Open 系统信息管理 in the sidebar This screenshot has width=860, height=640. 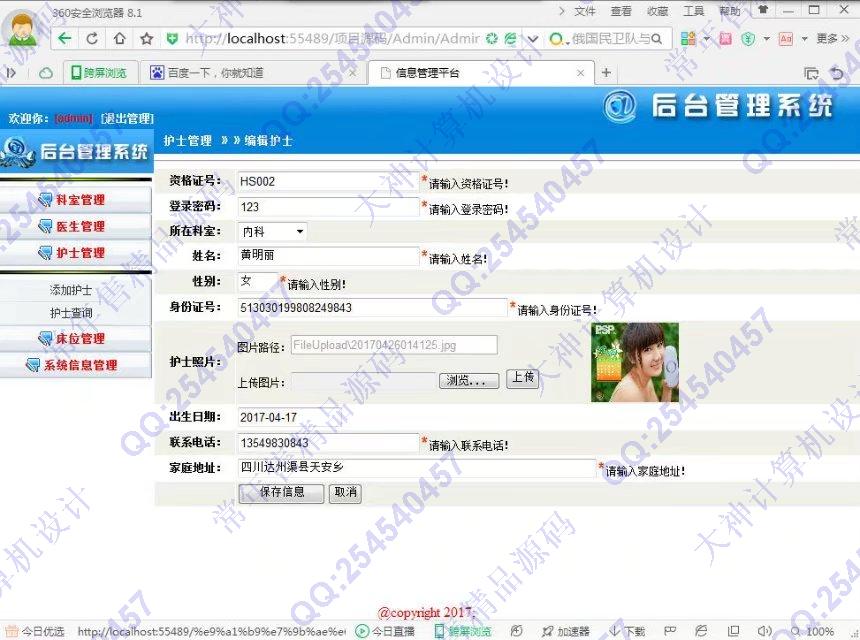coord(76,365)
